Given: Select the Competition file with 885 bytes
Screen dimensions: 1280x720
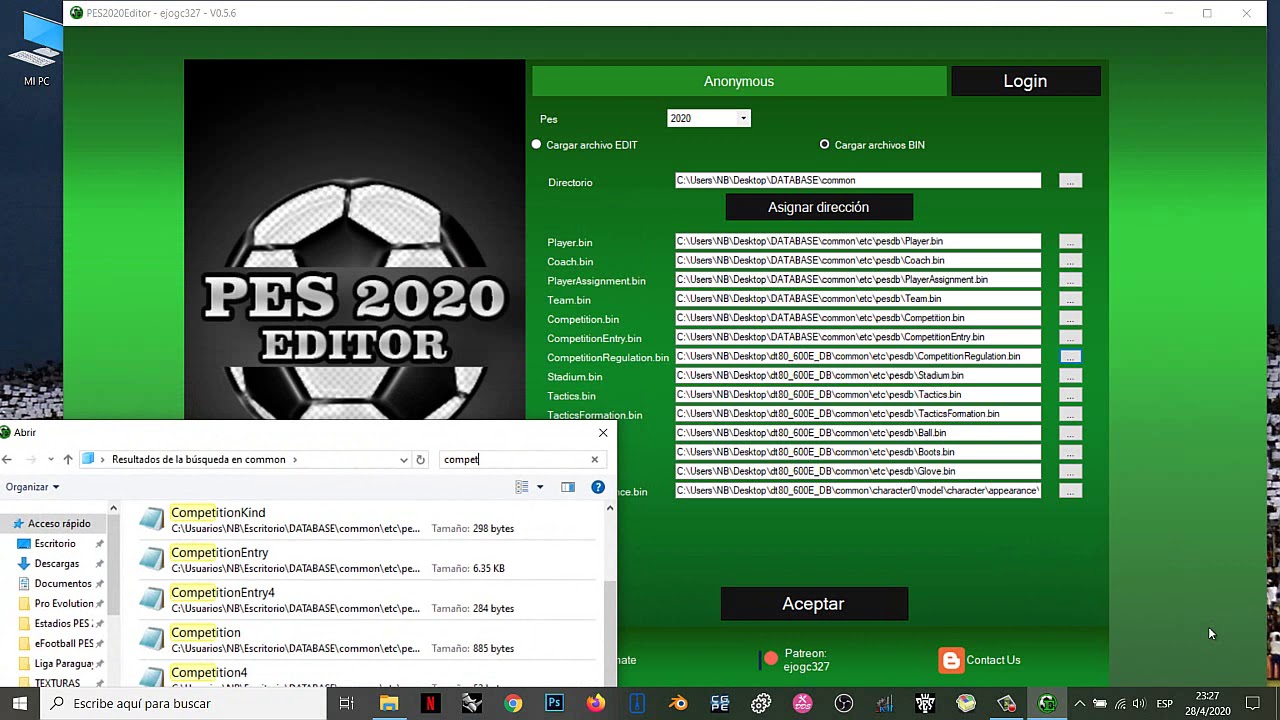Looking at the screenshot, I should click(366, 640).
